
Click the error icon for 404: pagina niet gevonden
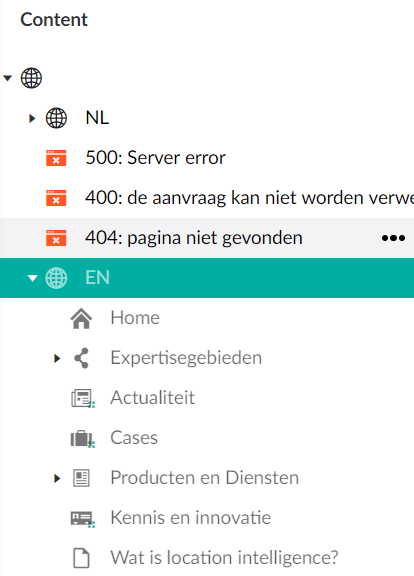point(56,238)
